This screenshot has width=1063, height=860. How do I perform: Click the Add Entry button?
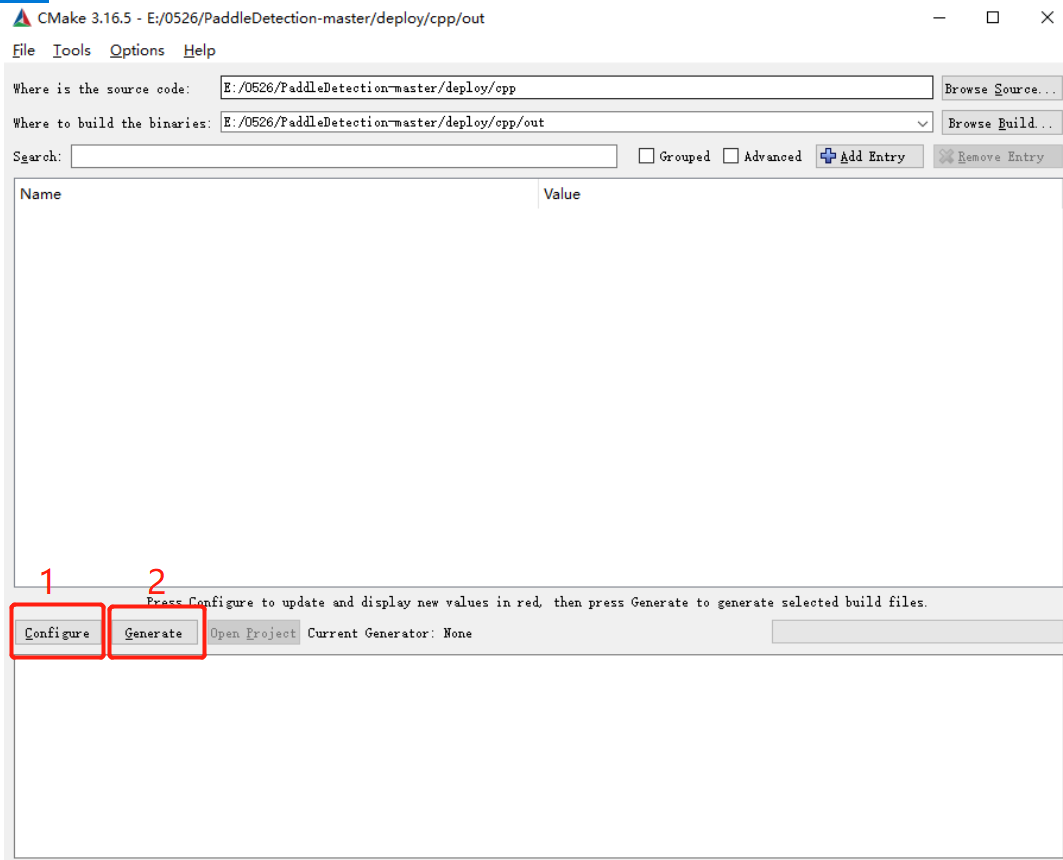pyautogui.click(x=869, y=157)
